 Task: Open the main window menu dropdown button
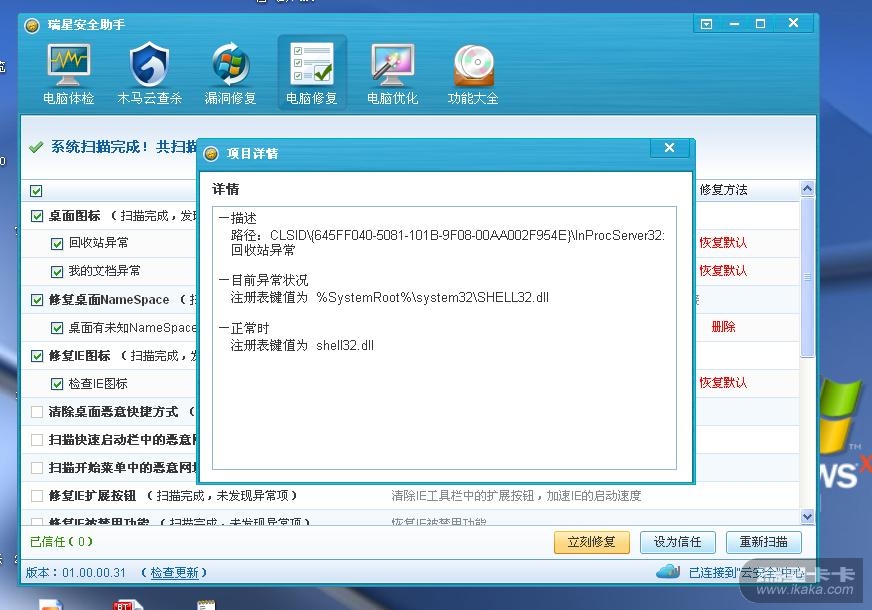(x=706, y=24)
